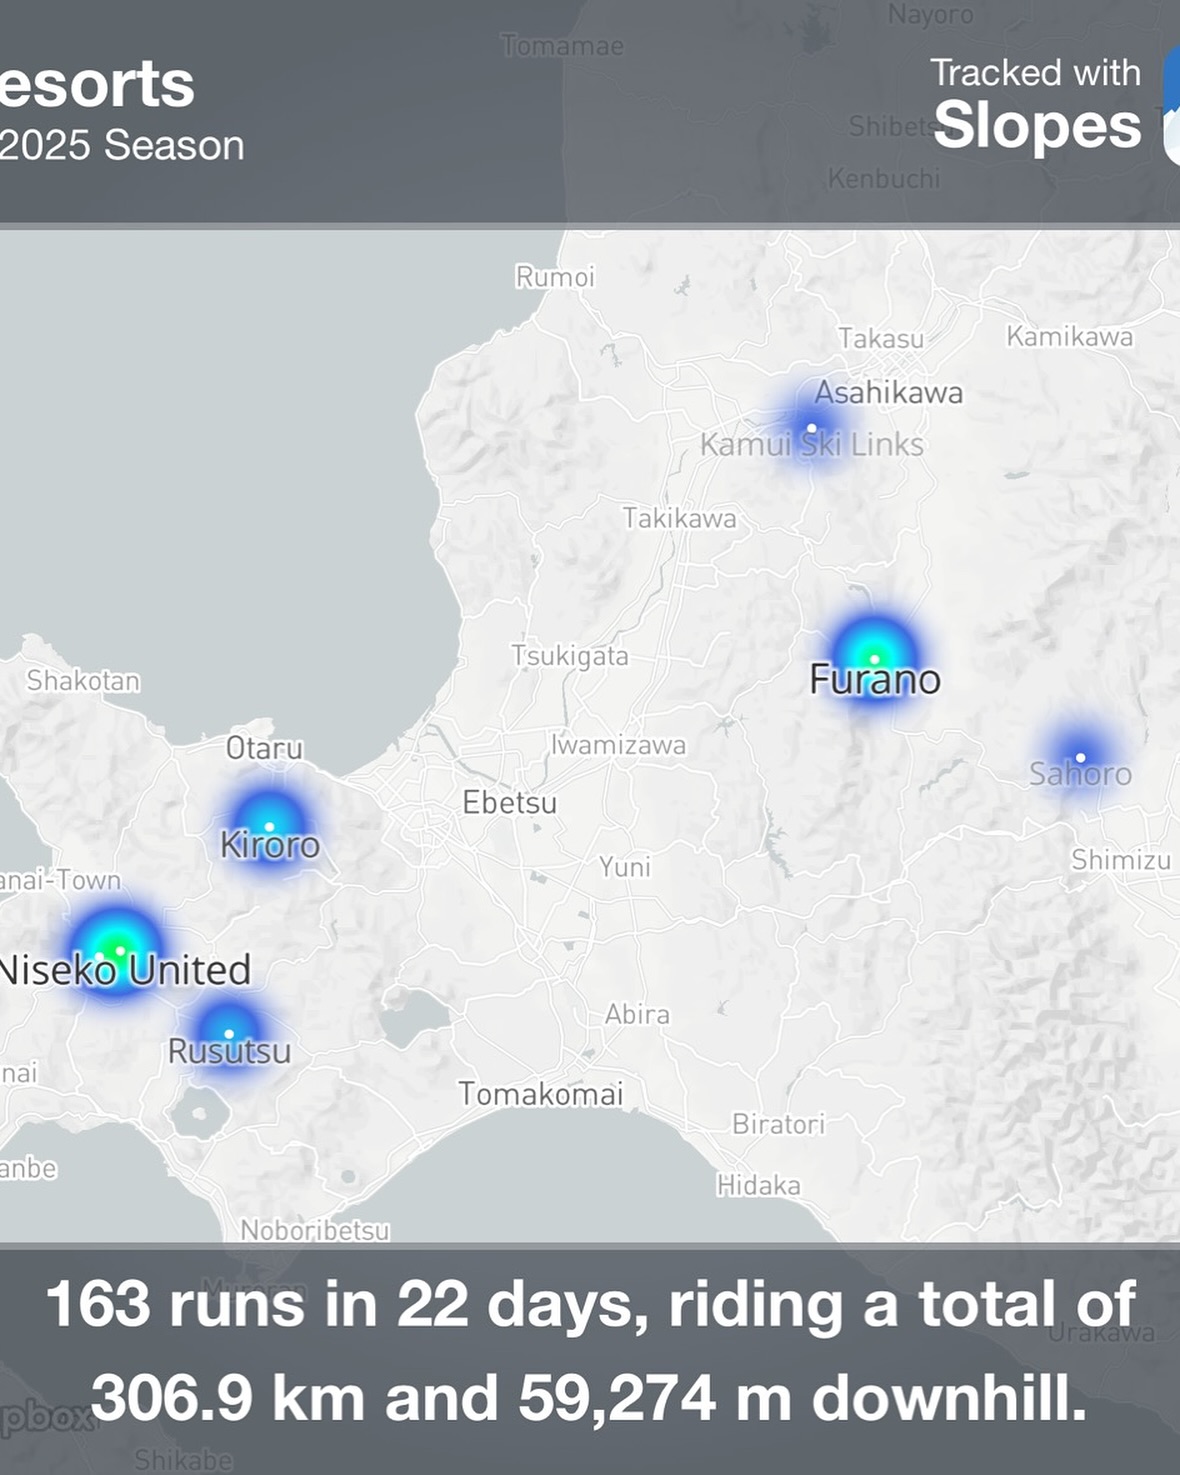Click the 'Tracked with' text
Screen dimensions: 1180x1475
pyautogui.click(x=1035, y=72)
